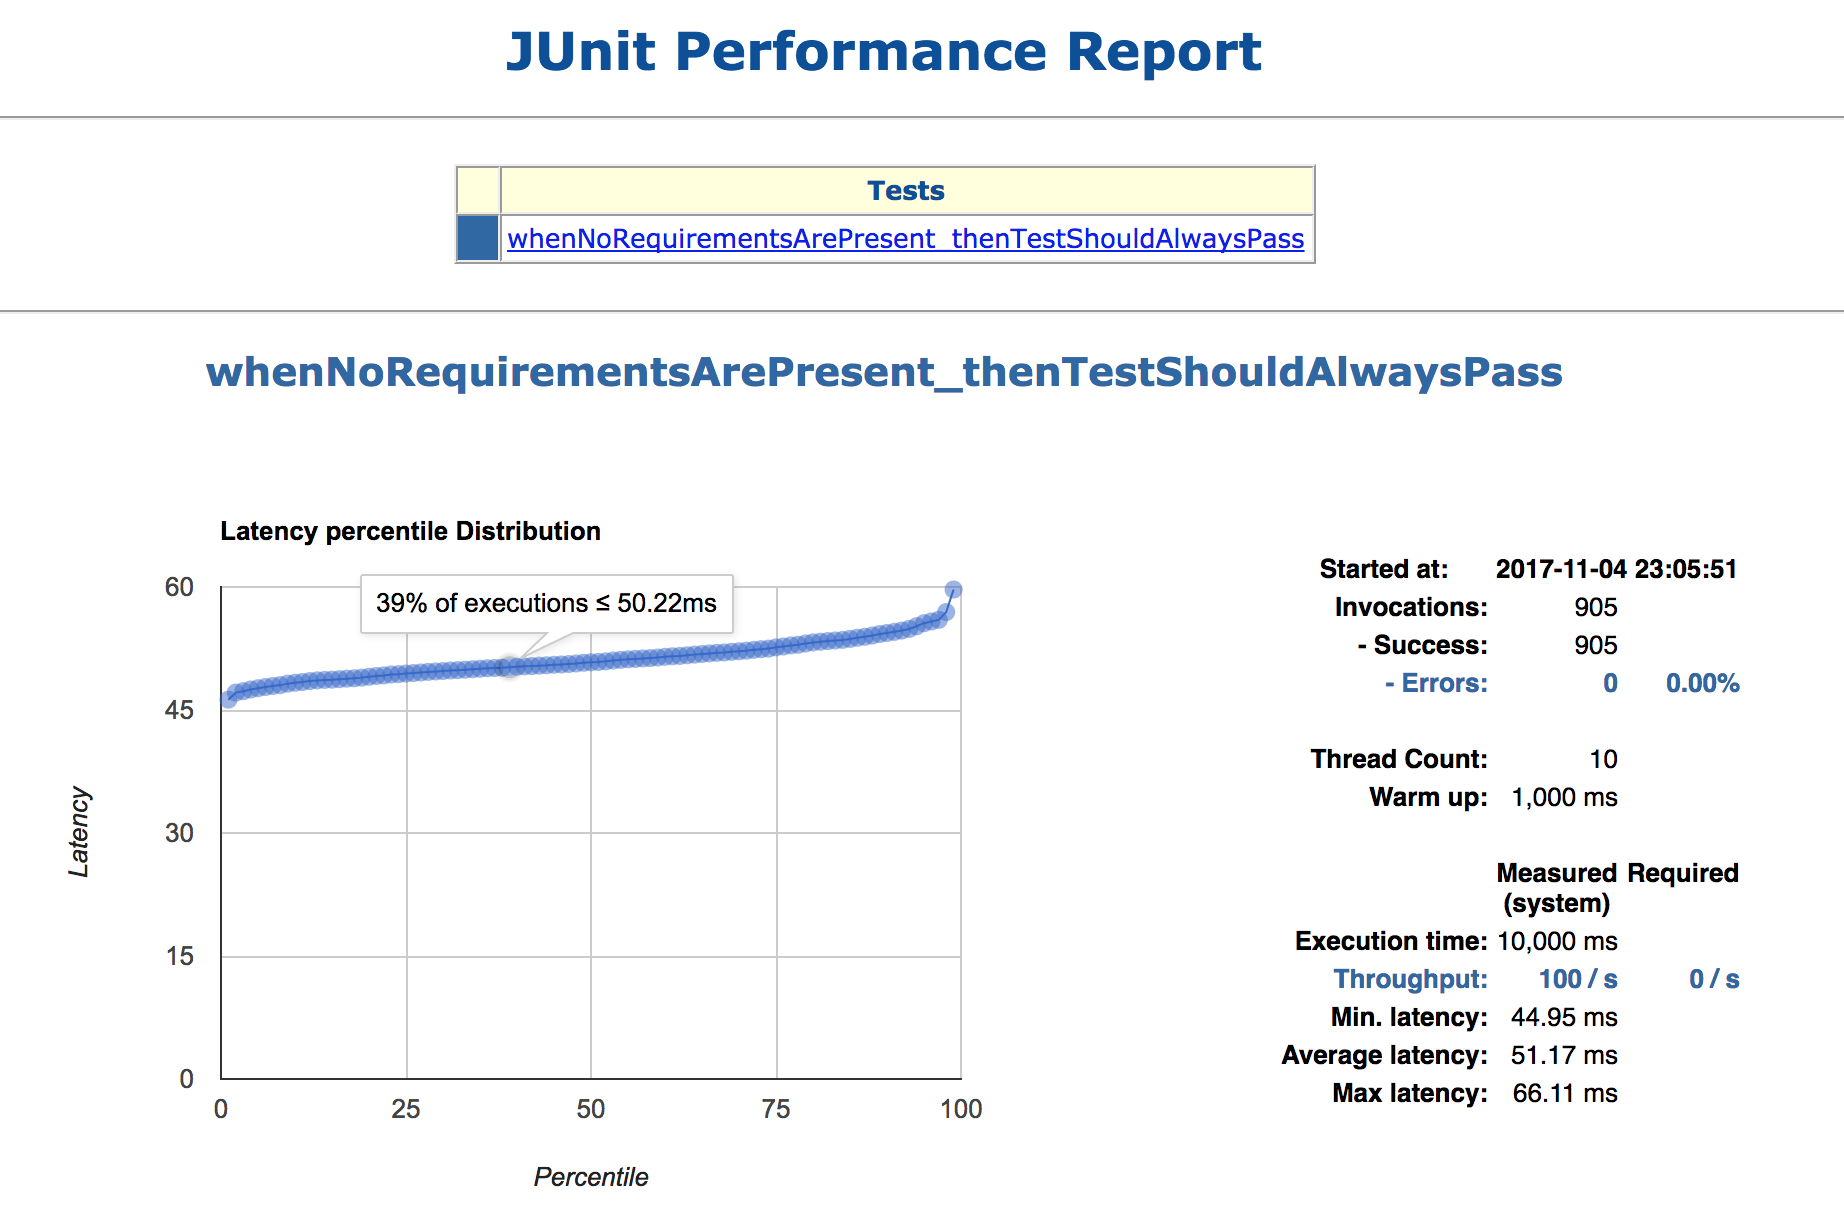Click the 'Execution time:' label
This screenshot has width=1844, height=1228.
pyautogui.click(x=1391, y=941)
